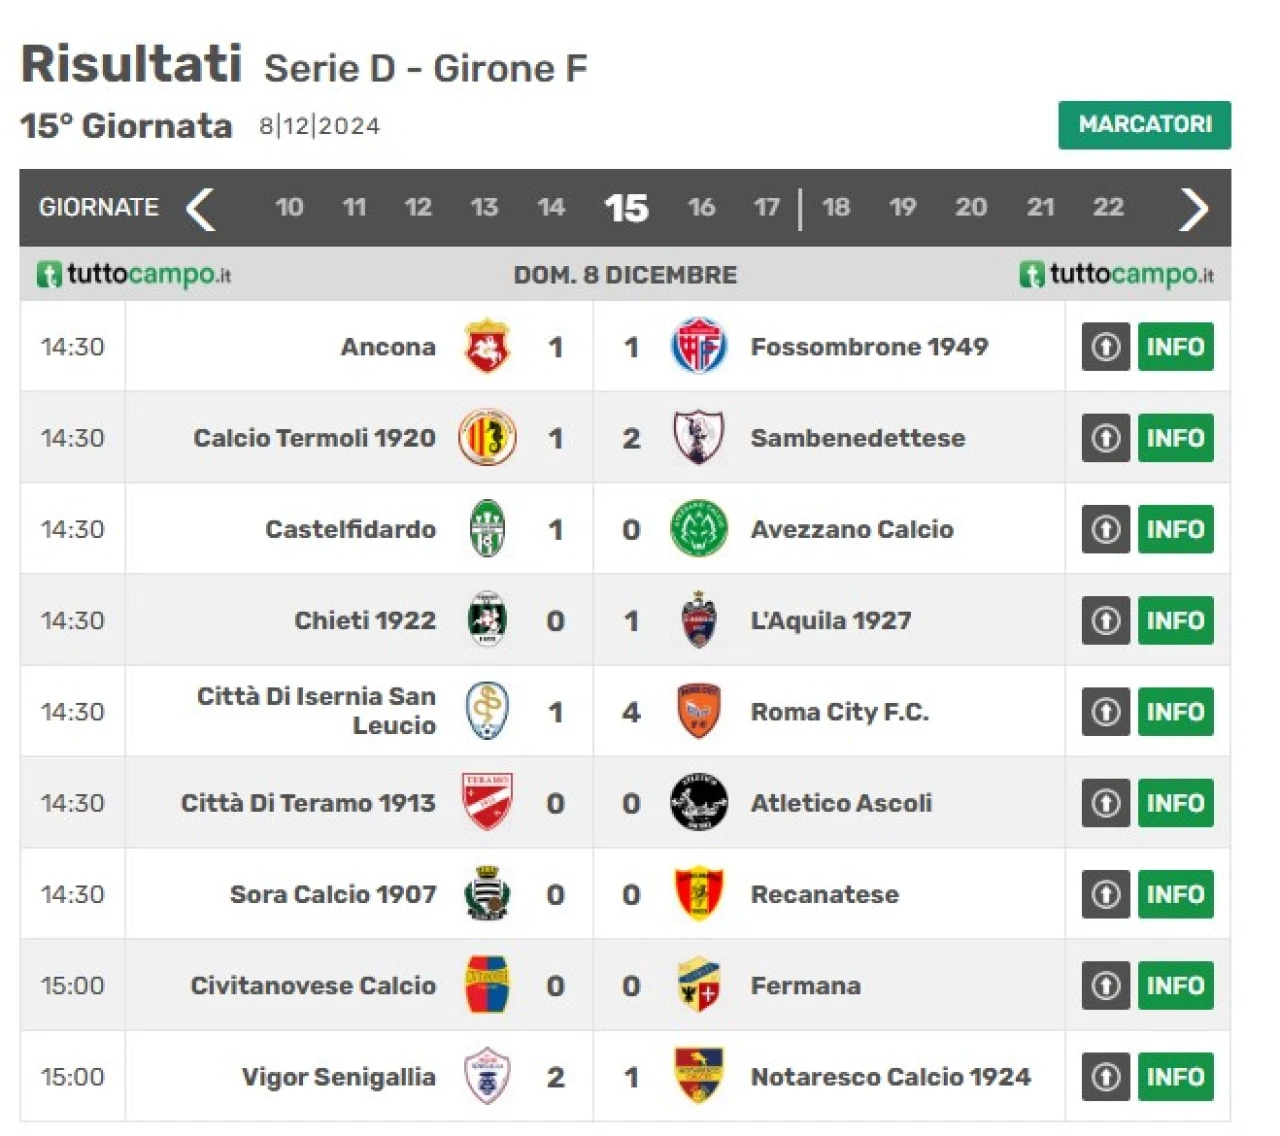Viewport: 1280px width, 1136px height.
Task: Click the gray arrow icon in Chieti 1922 row
Action: point(1106,621)
